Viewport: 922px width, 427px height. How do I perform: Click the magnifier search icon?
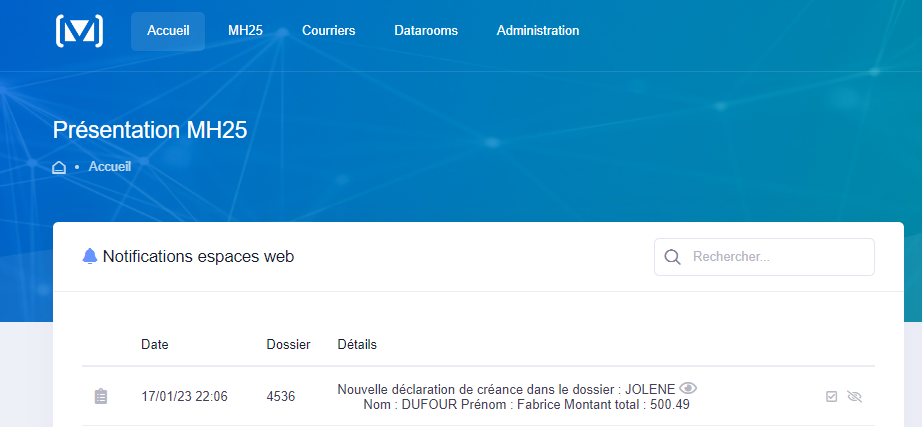click(x=672, y=257)
